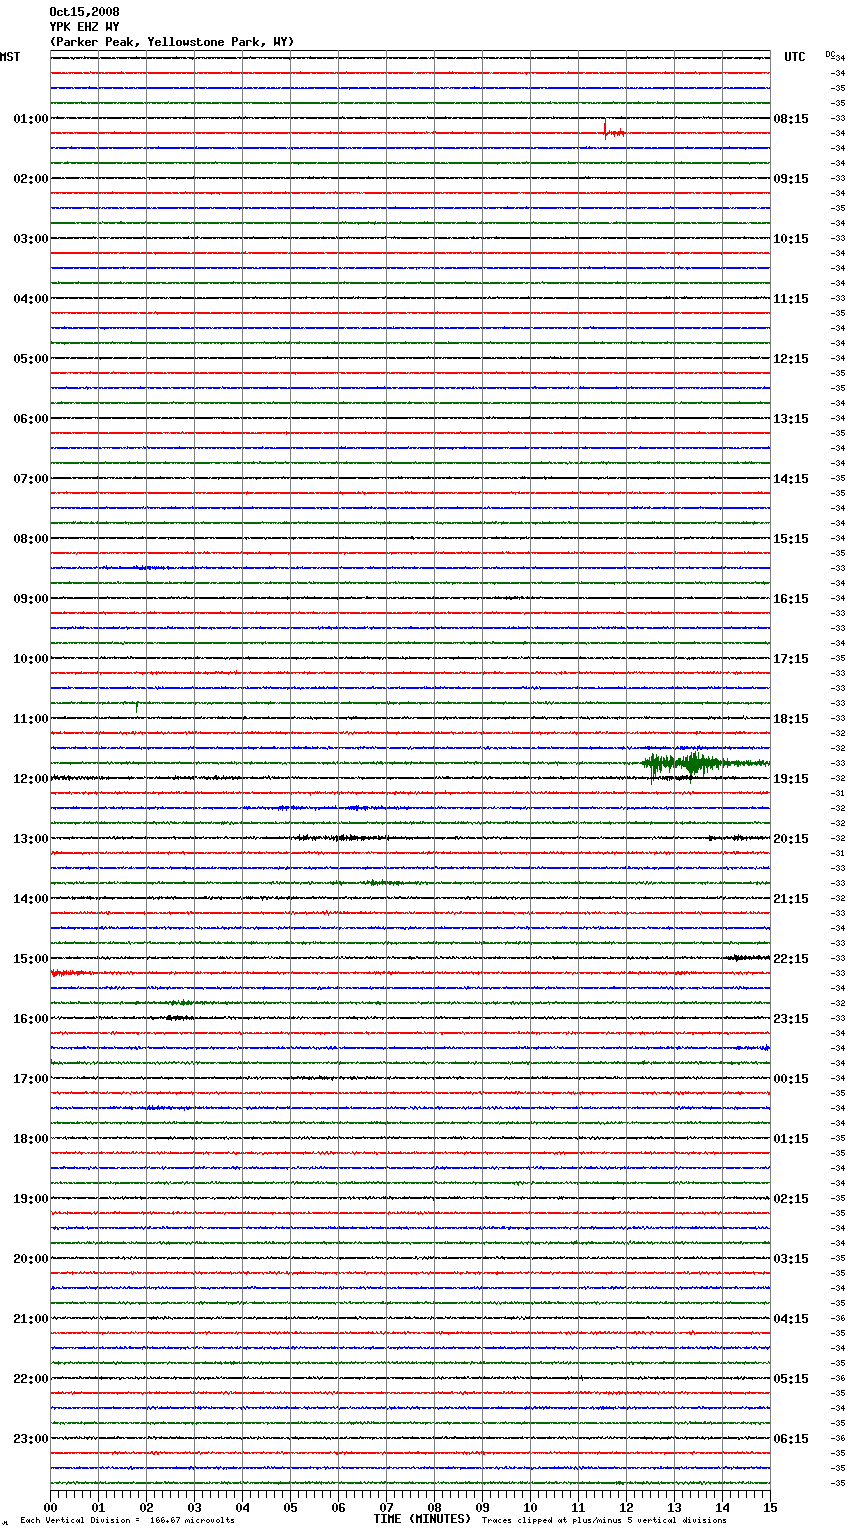Click the 23:15 UTC time label

pos(791,1019)
